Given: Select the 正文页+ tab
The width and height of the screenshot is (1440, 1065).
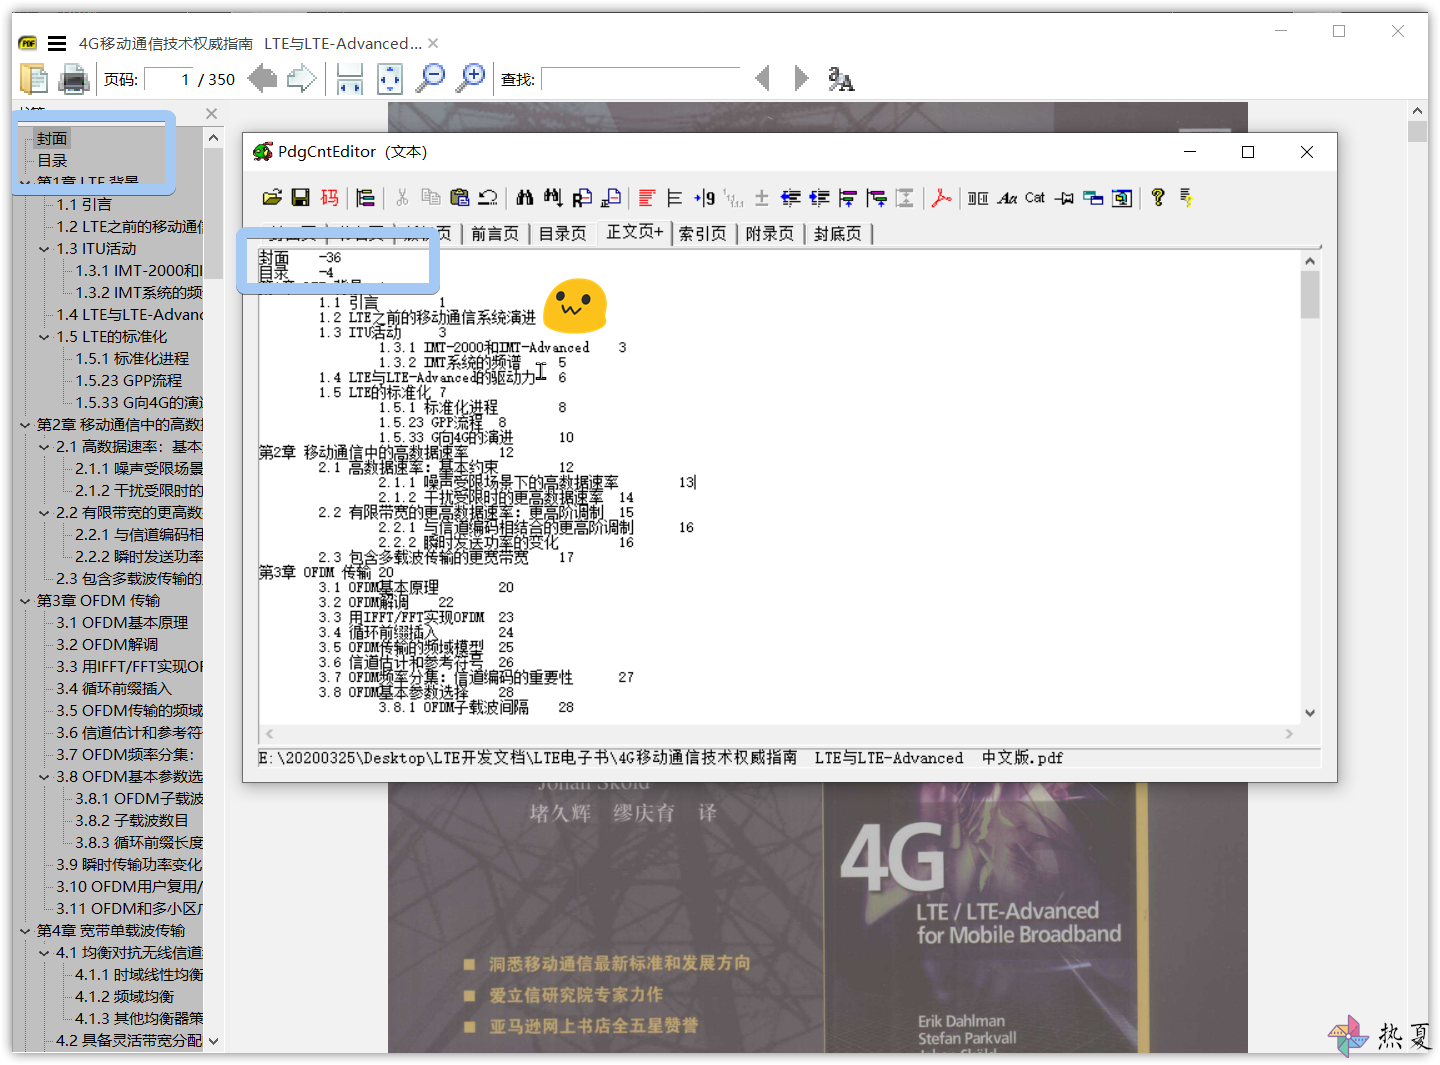Looking at the screenshot, I should click(x=634, y=232).
